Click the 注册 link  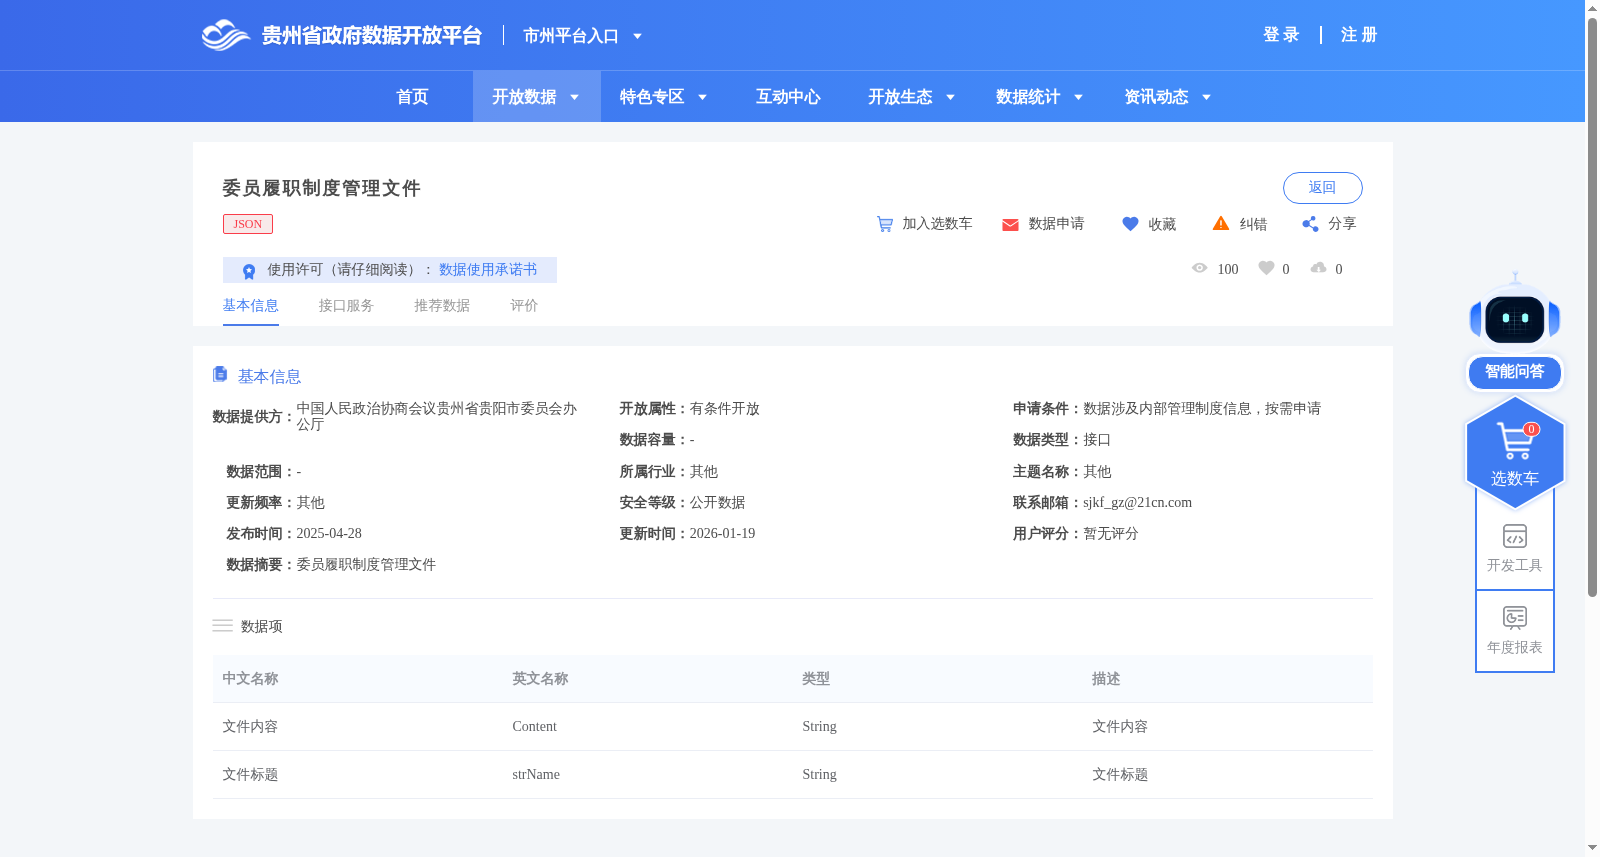click(x=1359, y=35)
